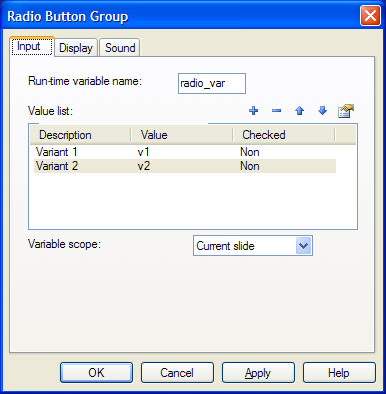The width and height of the screenshot is (386, 394).
Task: Click the run-time variable name field
Action: click(212, 83)
